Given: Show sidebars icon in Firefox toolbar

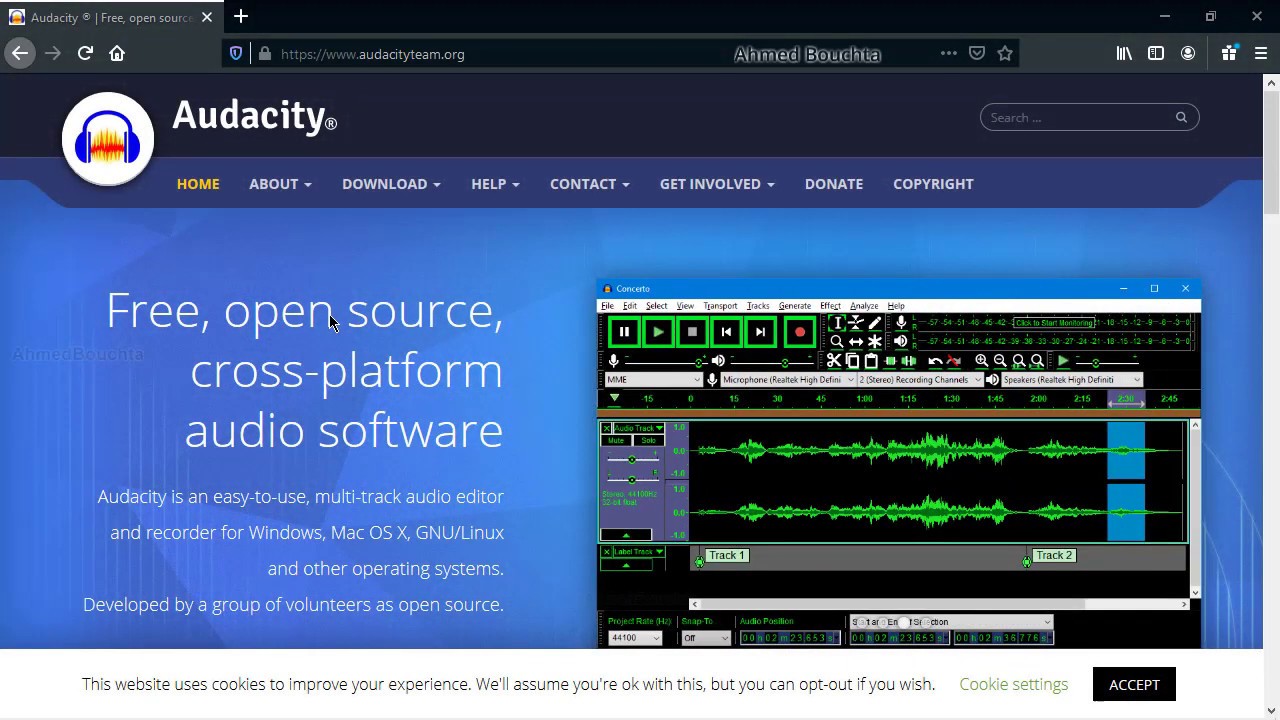Looking at the screenshot, I should tap(1156, 54).
